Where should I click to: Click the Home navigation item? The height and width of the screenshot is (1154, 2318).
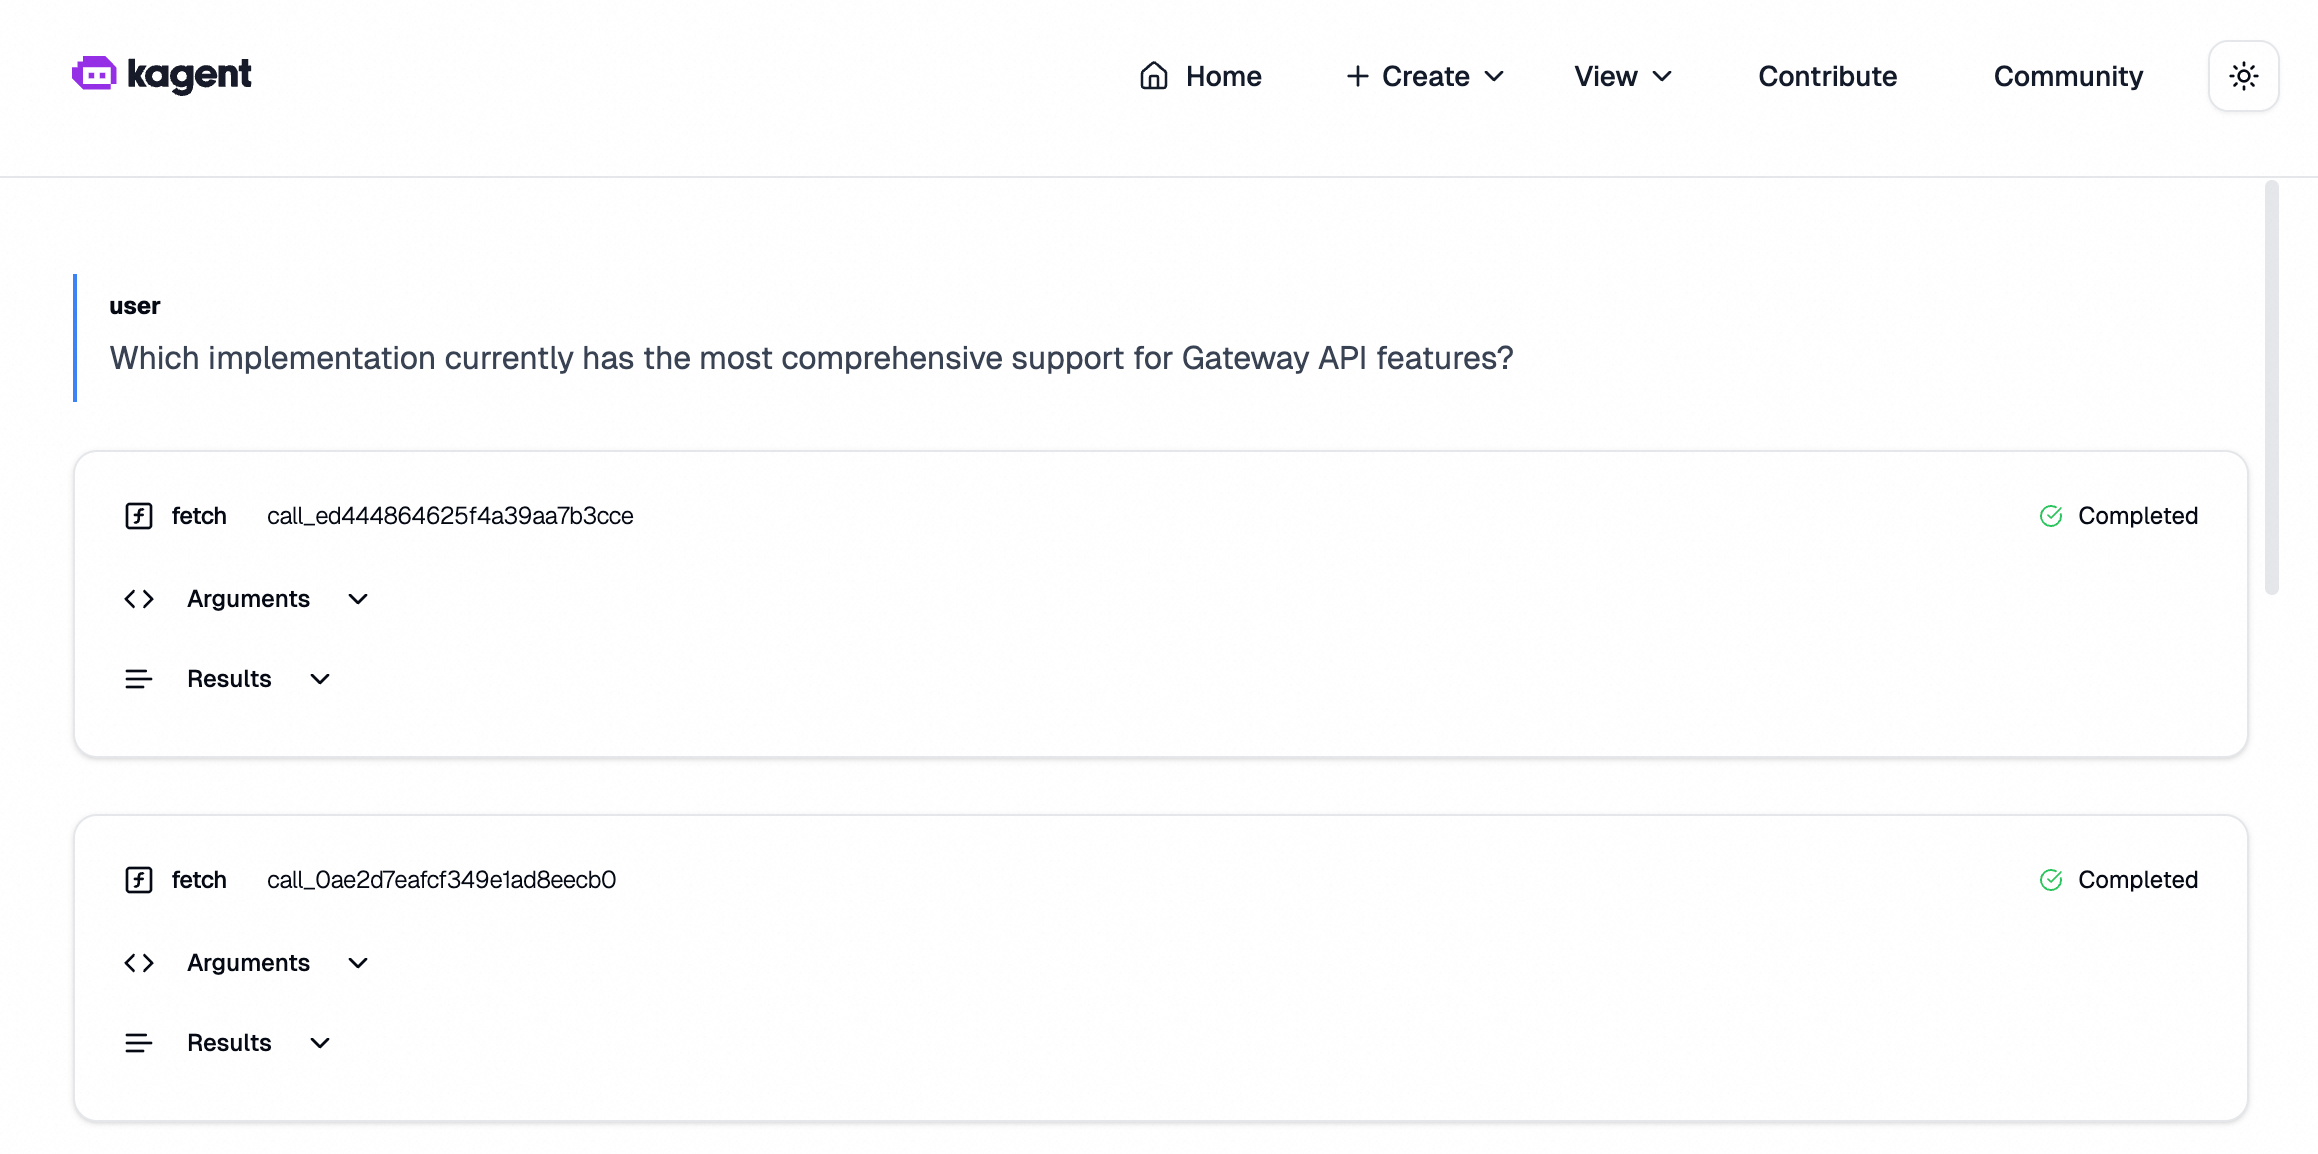1223,76
